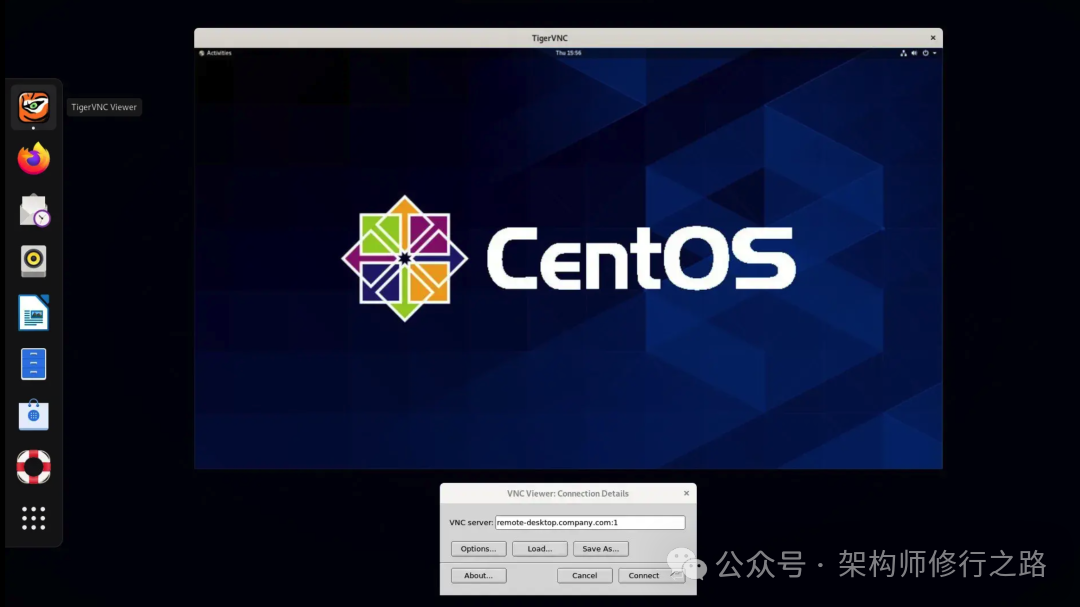Screen dimensions: 1080x607
Task: Open the clock menu showing Thu 15:56
Action: point(568,53)
